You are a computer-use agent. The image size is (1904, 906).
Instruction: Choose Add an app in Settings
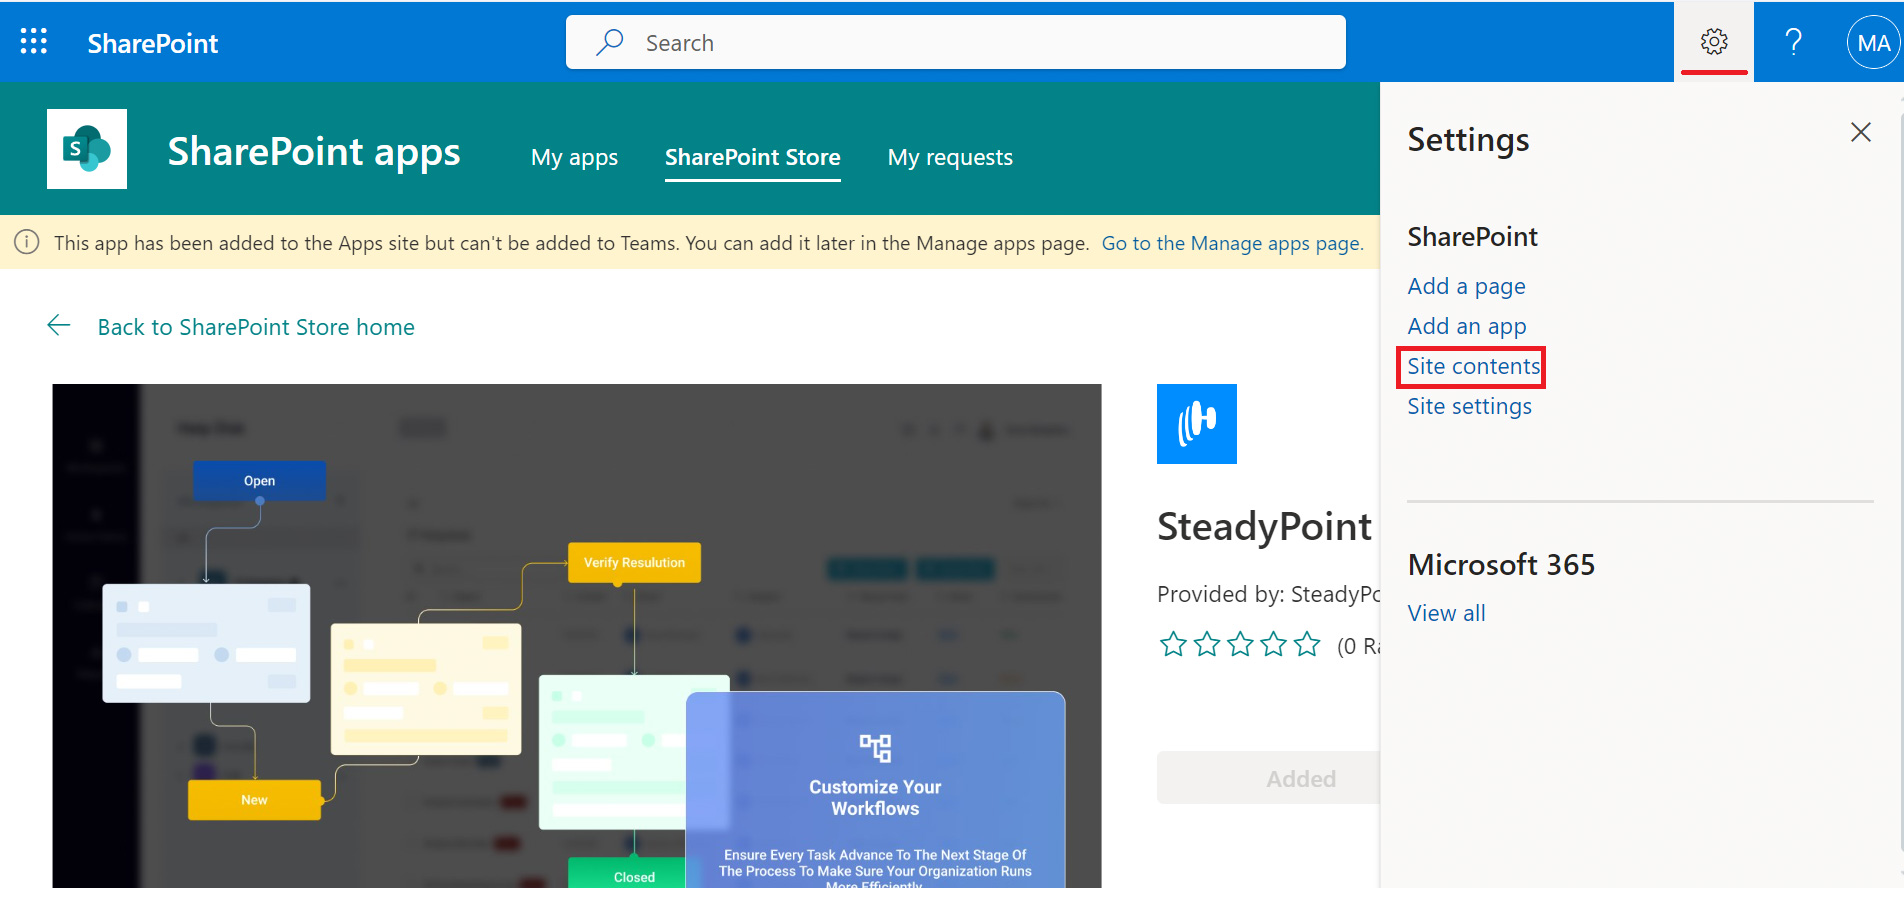click(1467, 326)
